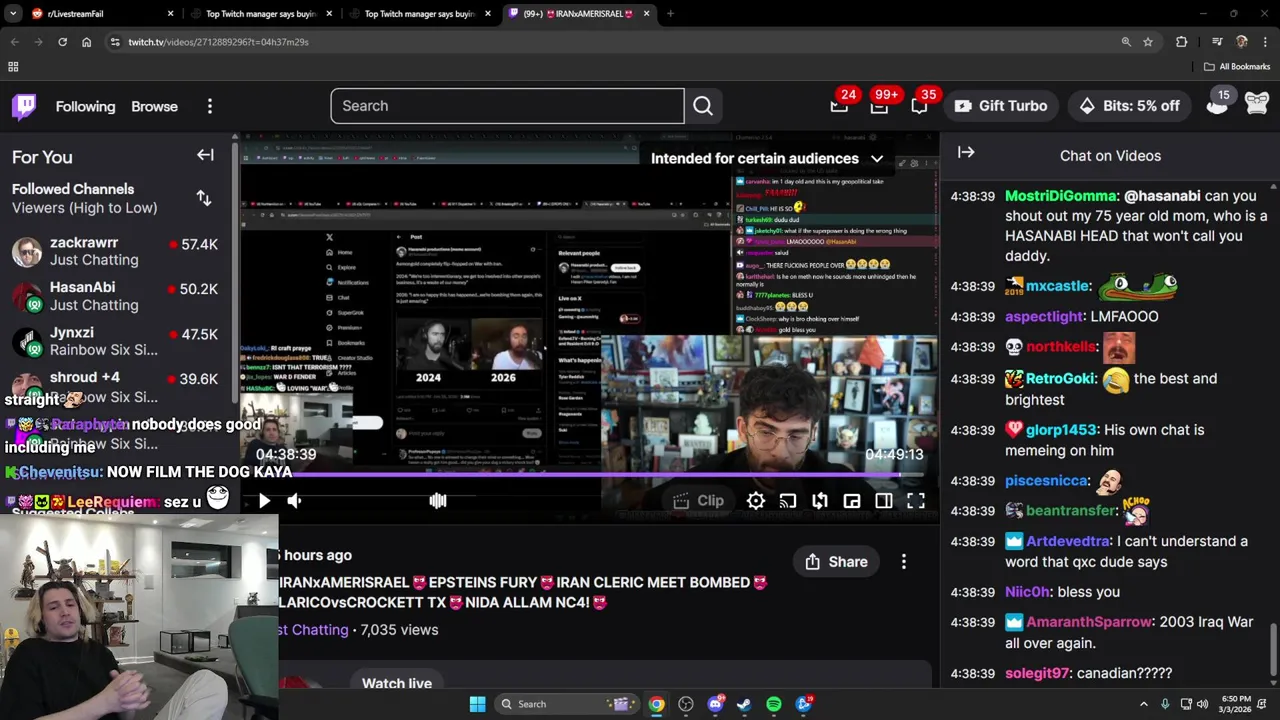Mute the video player volume
The height and width of the screenshot is (720, 1280).
point(295,501)
